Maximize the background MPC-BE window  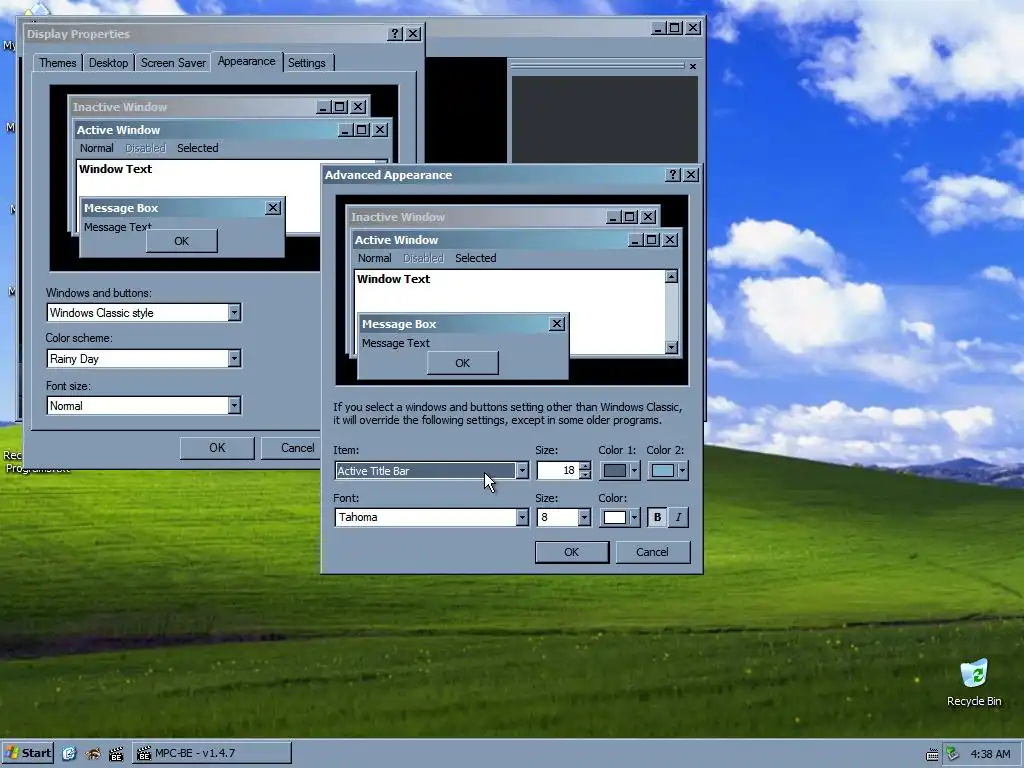click(675, 28)
